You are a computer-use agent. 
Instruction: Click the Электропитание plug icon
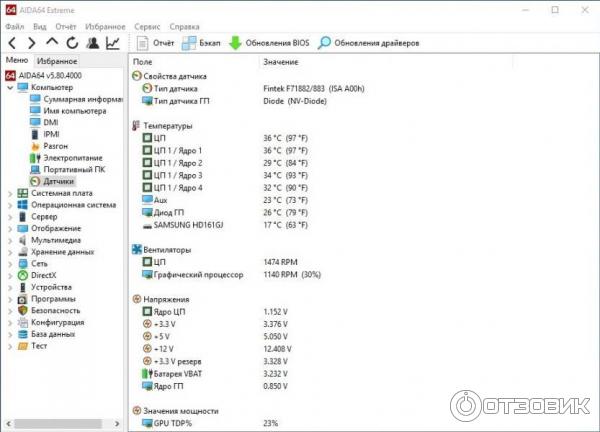[35, 158]
